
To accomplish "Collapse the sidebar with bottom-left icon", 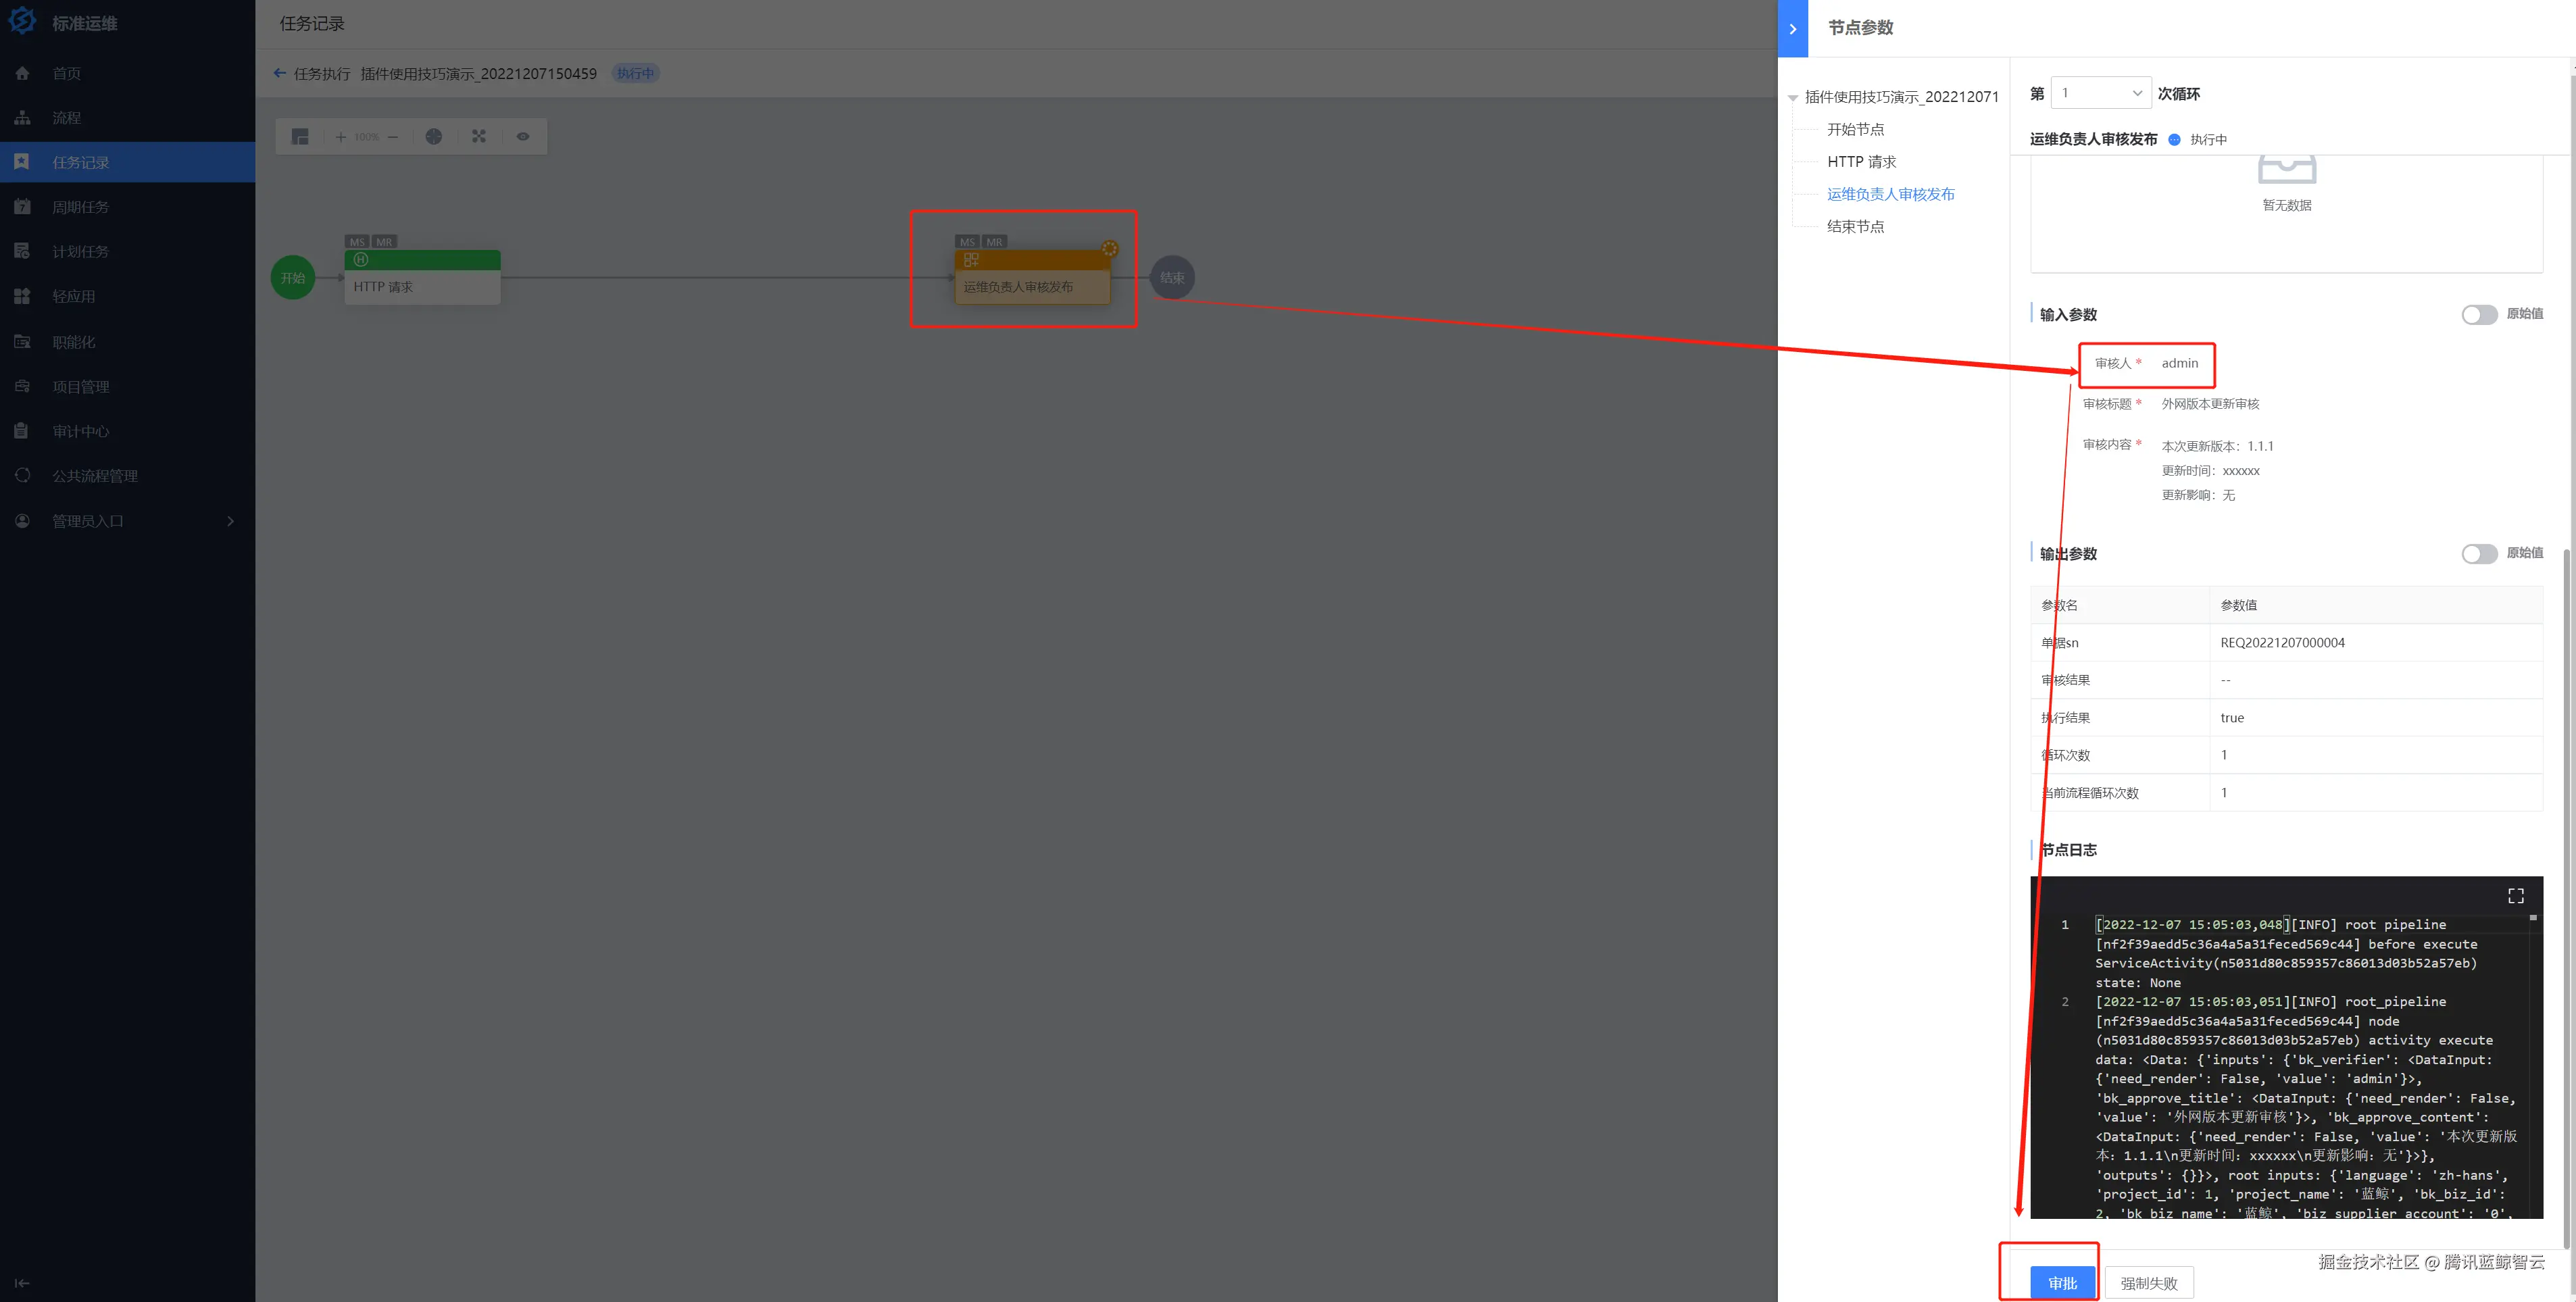I will coord(22,1283).
